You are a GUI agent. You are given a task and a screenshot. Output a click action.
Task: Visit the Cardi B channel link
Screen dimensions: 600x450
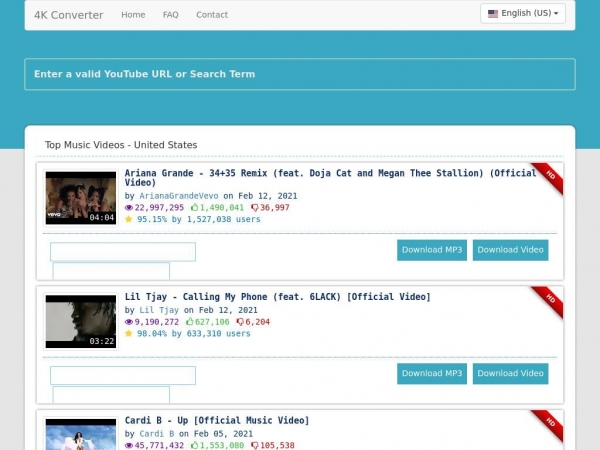157,434
